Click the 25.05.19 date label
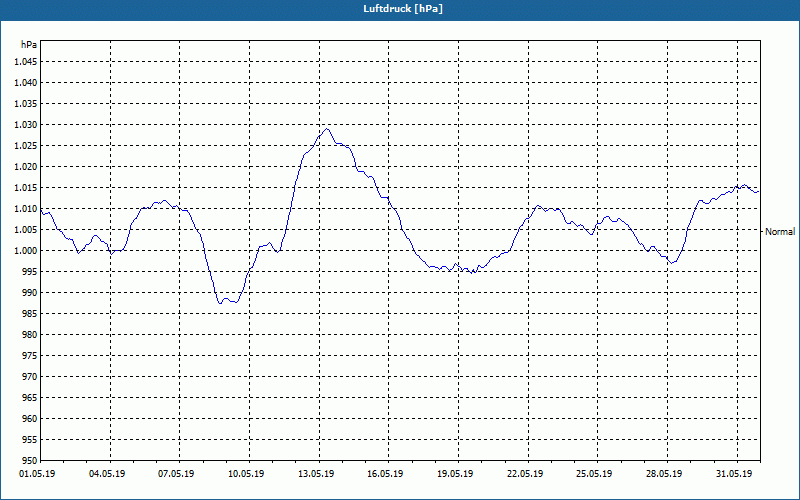Screen dimensions: 800x500 594,474
